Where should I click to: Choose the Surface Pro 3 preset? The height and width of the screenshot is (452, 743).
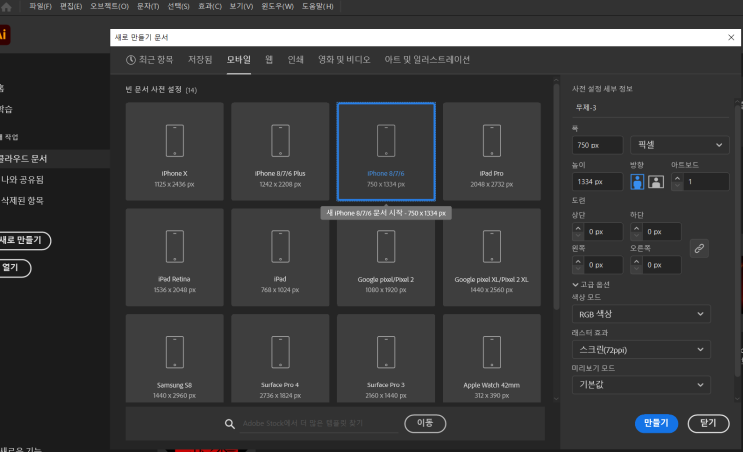coord(386,359)
